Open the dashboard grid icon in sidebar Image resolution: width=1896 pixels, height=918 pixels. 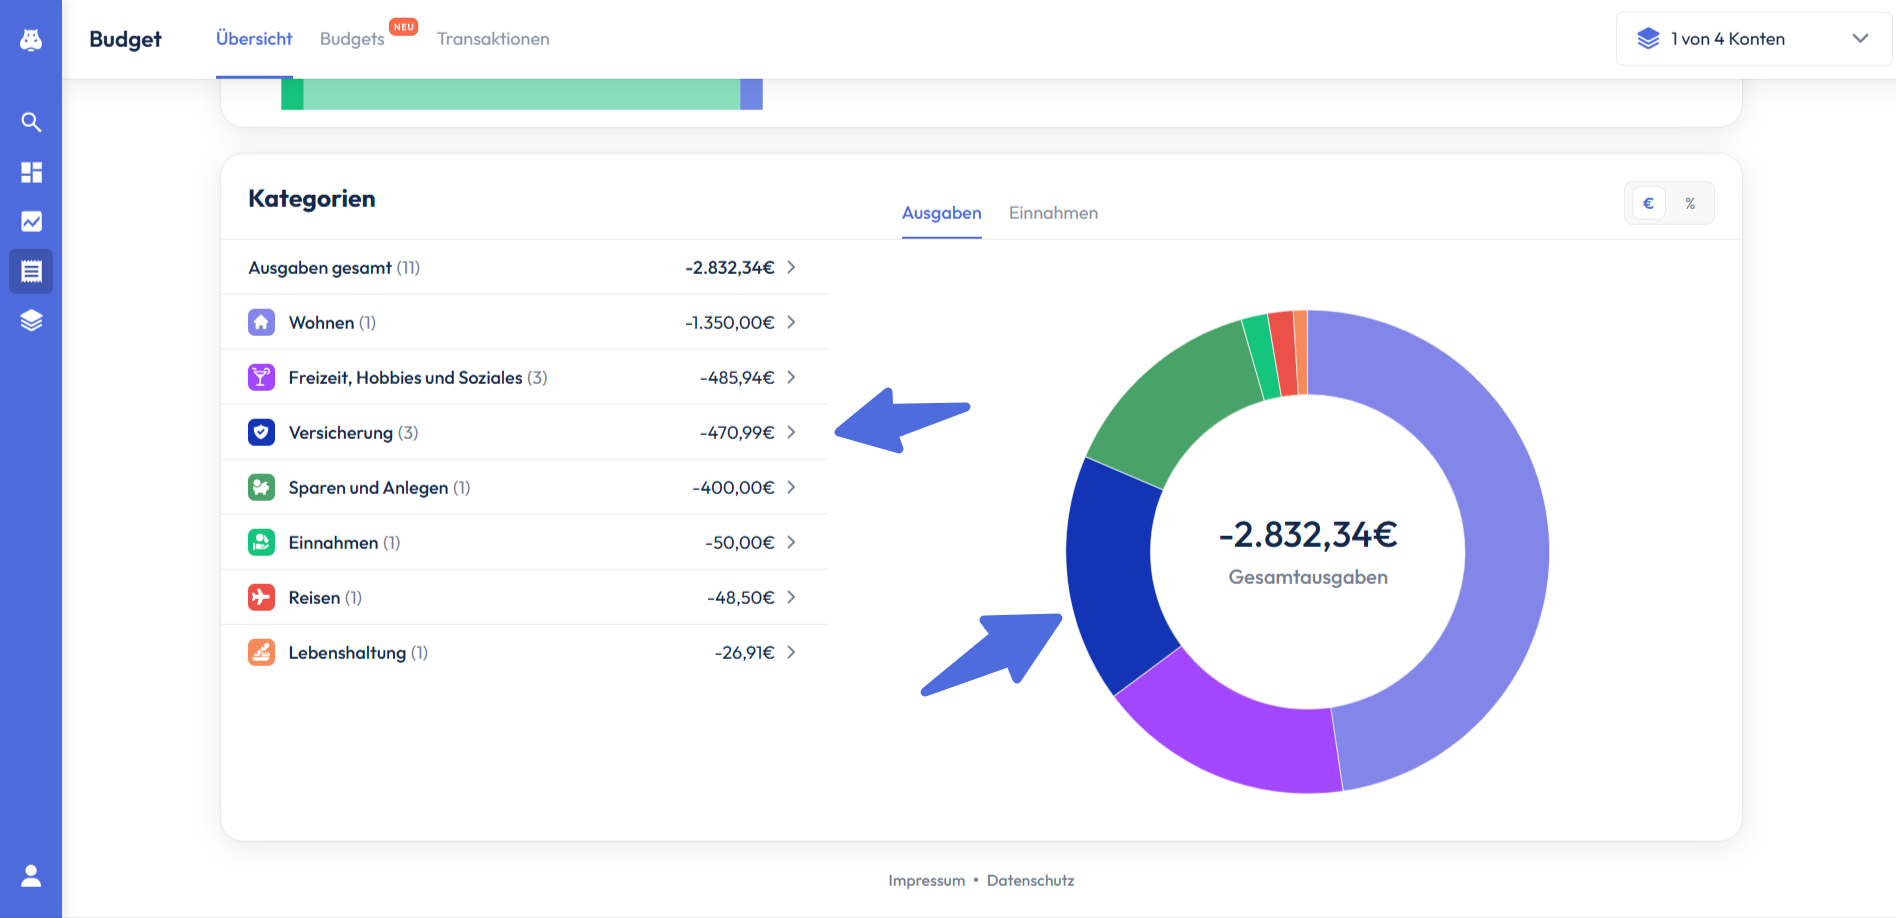[31, 172]
